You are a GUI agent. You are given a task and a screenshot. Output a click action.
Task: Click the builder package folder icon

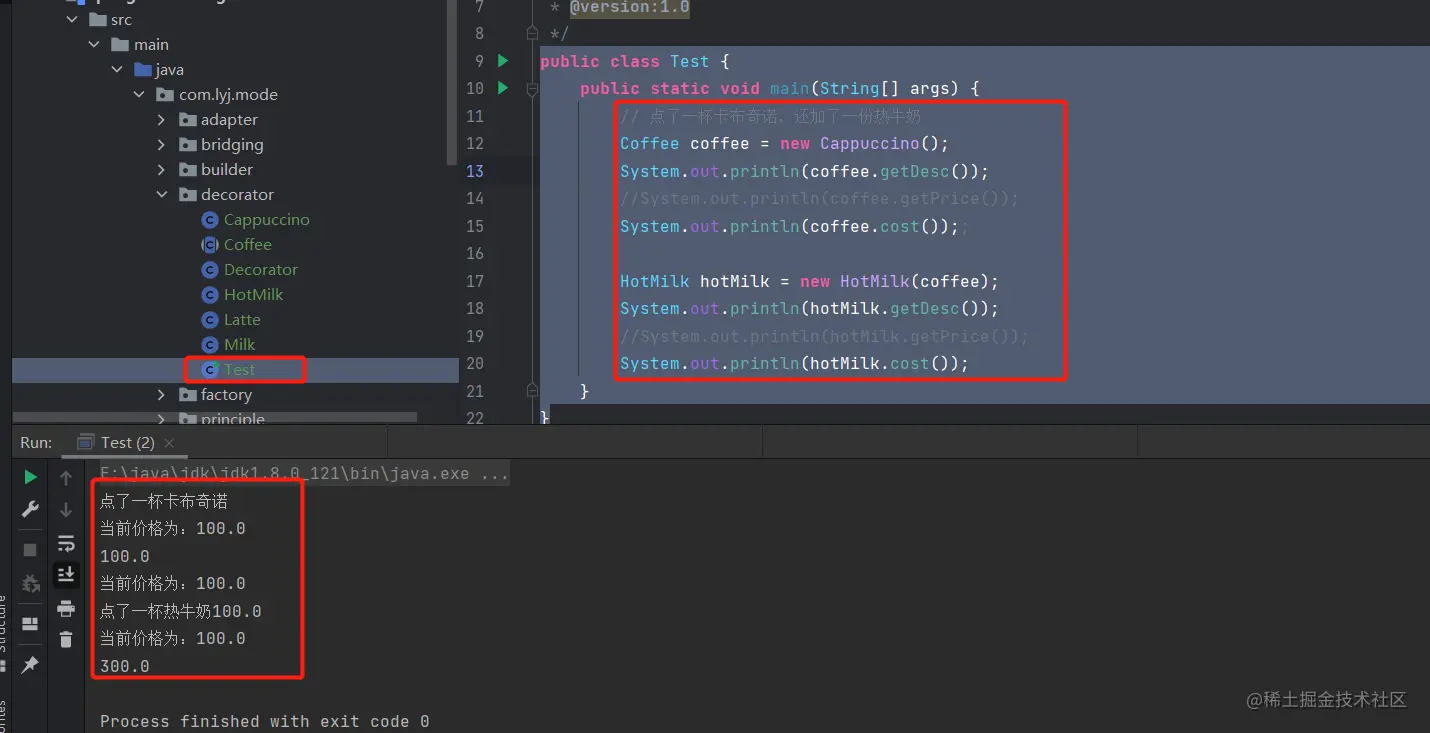click(187, 170)
